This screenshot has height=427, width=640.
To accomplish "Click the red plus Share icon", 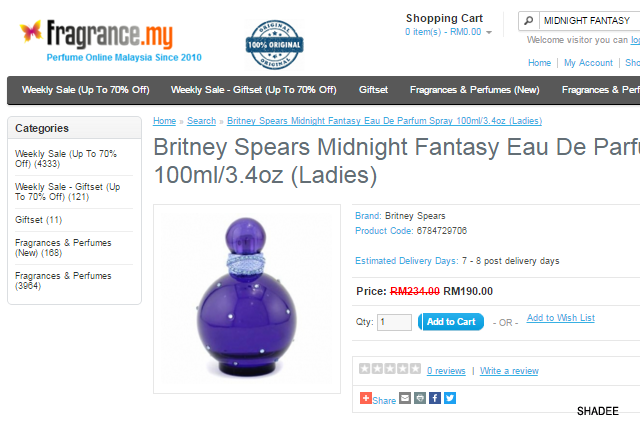I will (366, 398).
